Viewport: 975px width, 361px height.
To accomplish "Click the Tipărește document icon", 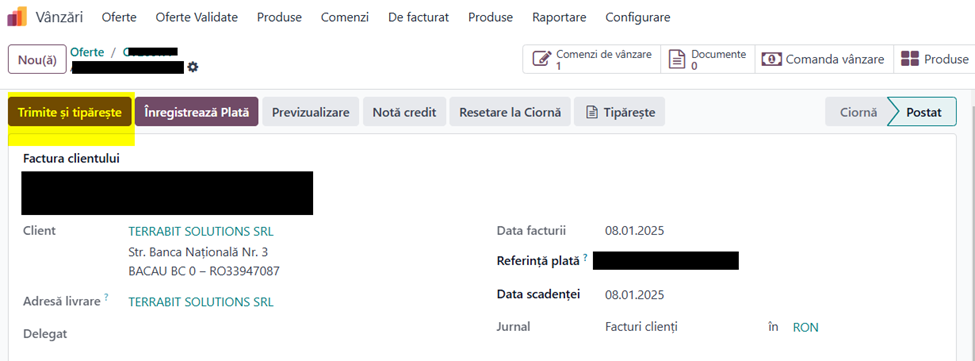I will point(592,112).
